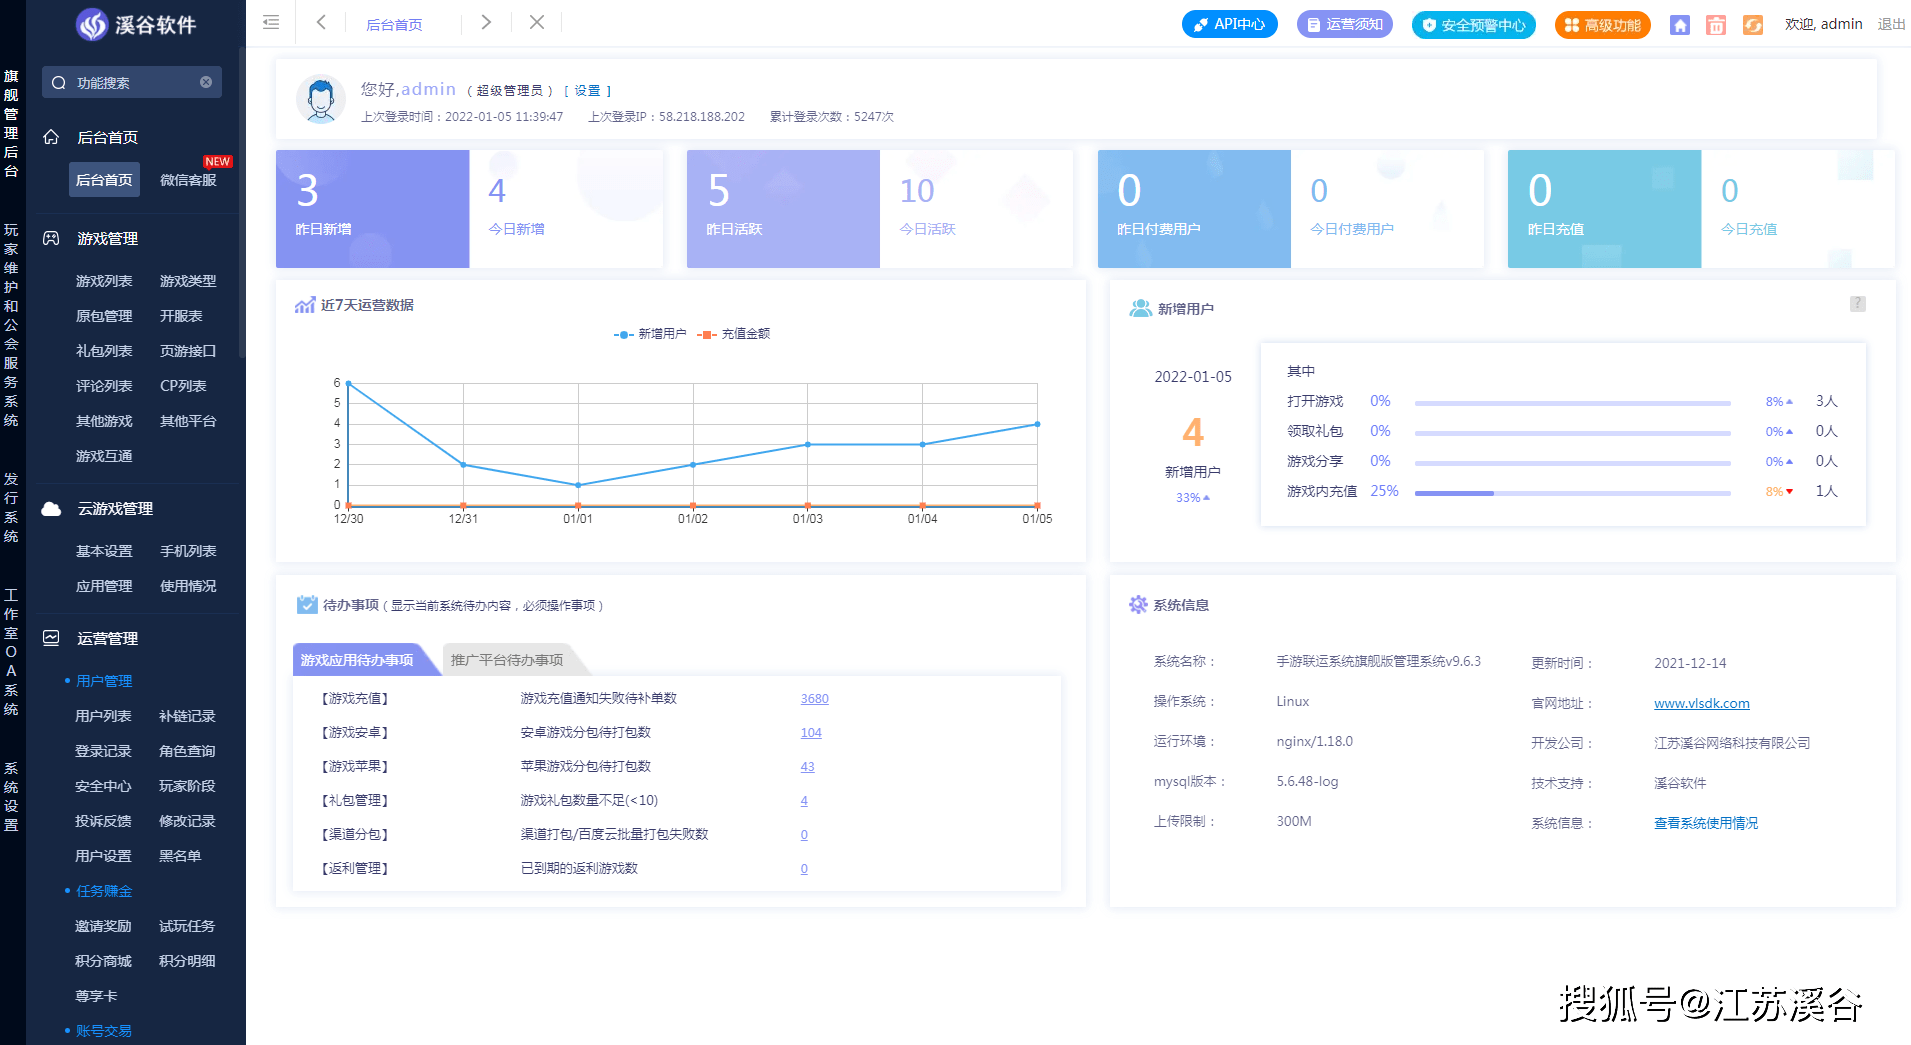The height and width of the screenshot is (1045, 1911).
Task: Open the 开服表 menu item
Action: (x=181, y=316)
